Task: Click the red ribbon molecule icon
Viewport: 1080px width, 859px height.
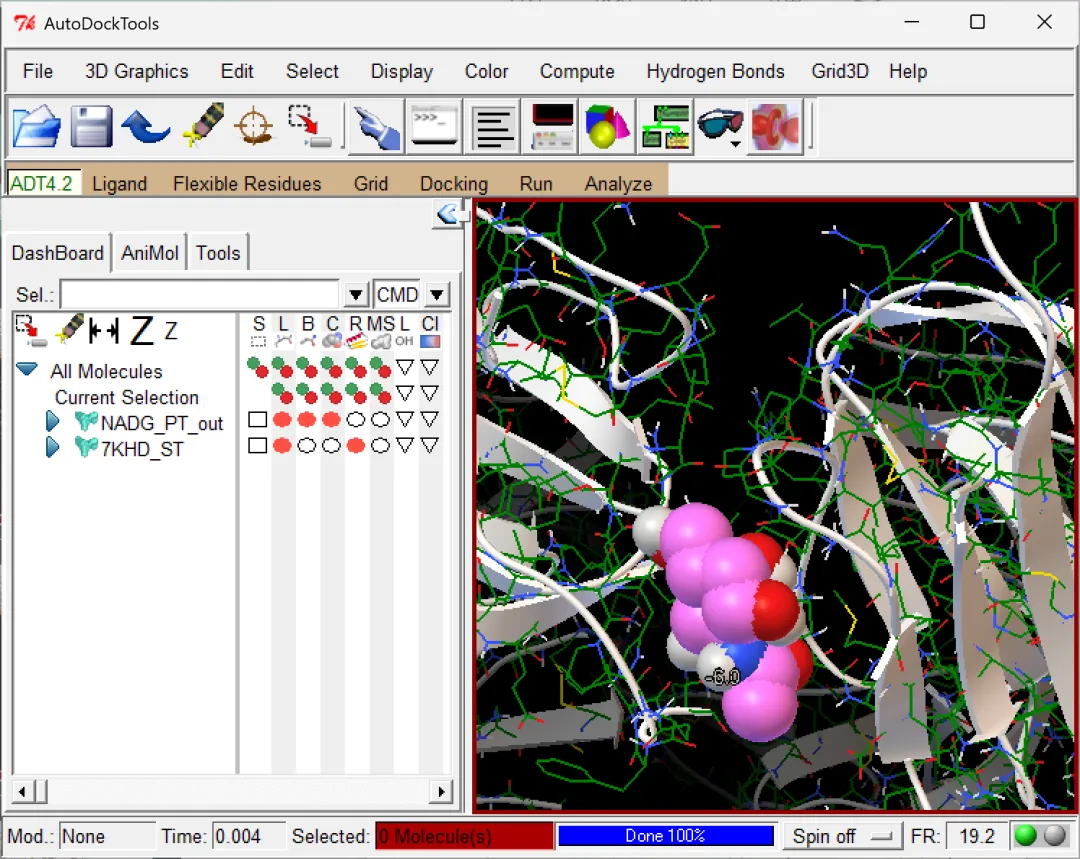Action: point(776,127)
